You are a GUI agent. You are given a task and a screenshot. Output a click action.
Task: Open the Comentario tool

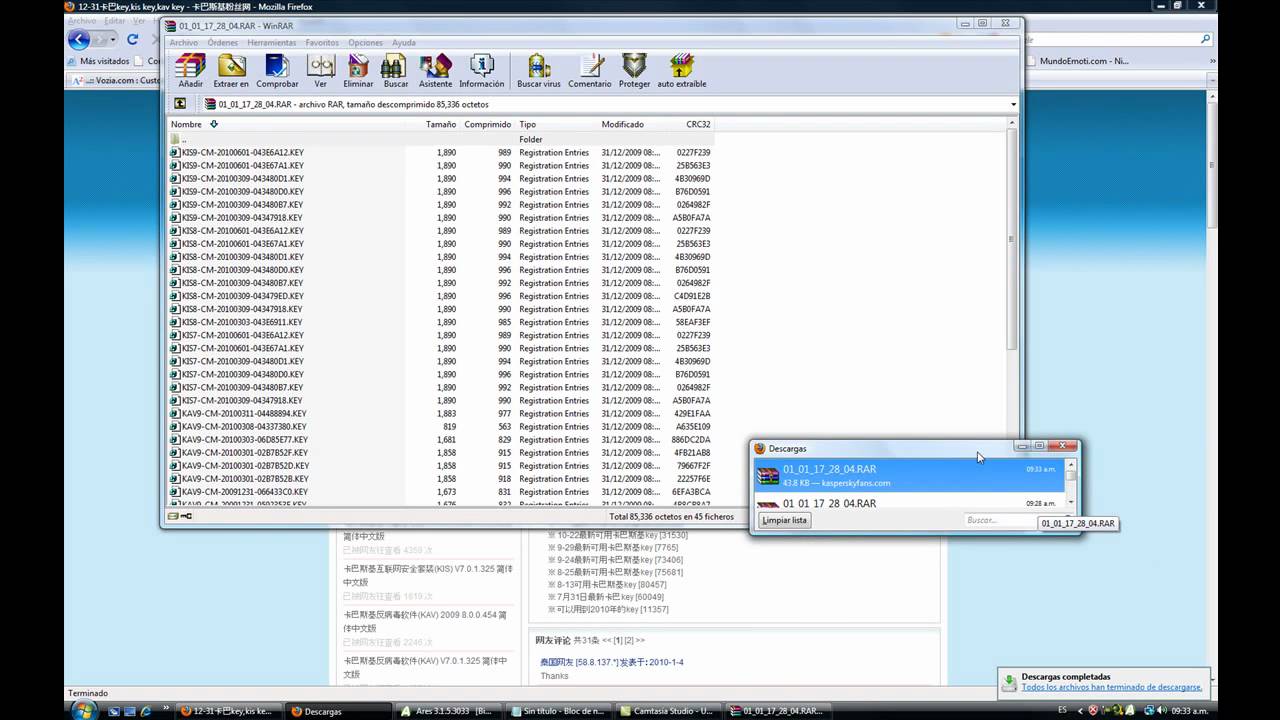pyautogui.click(x=590, y=70)
